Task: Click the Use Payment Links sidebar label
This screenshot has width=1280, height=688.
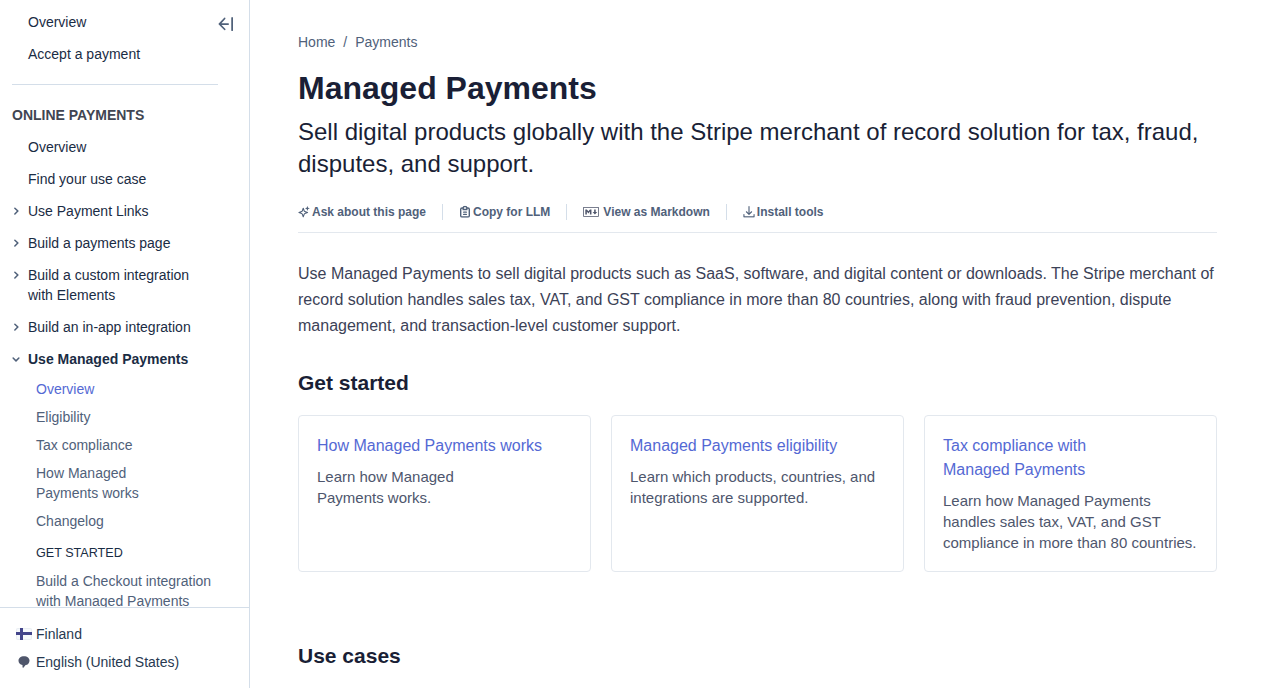Action: (x=88, y=211)
